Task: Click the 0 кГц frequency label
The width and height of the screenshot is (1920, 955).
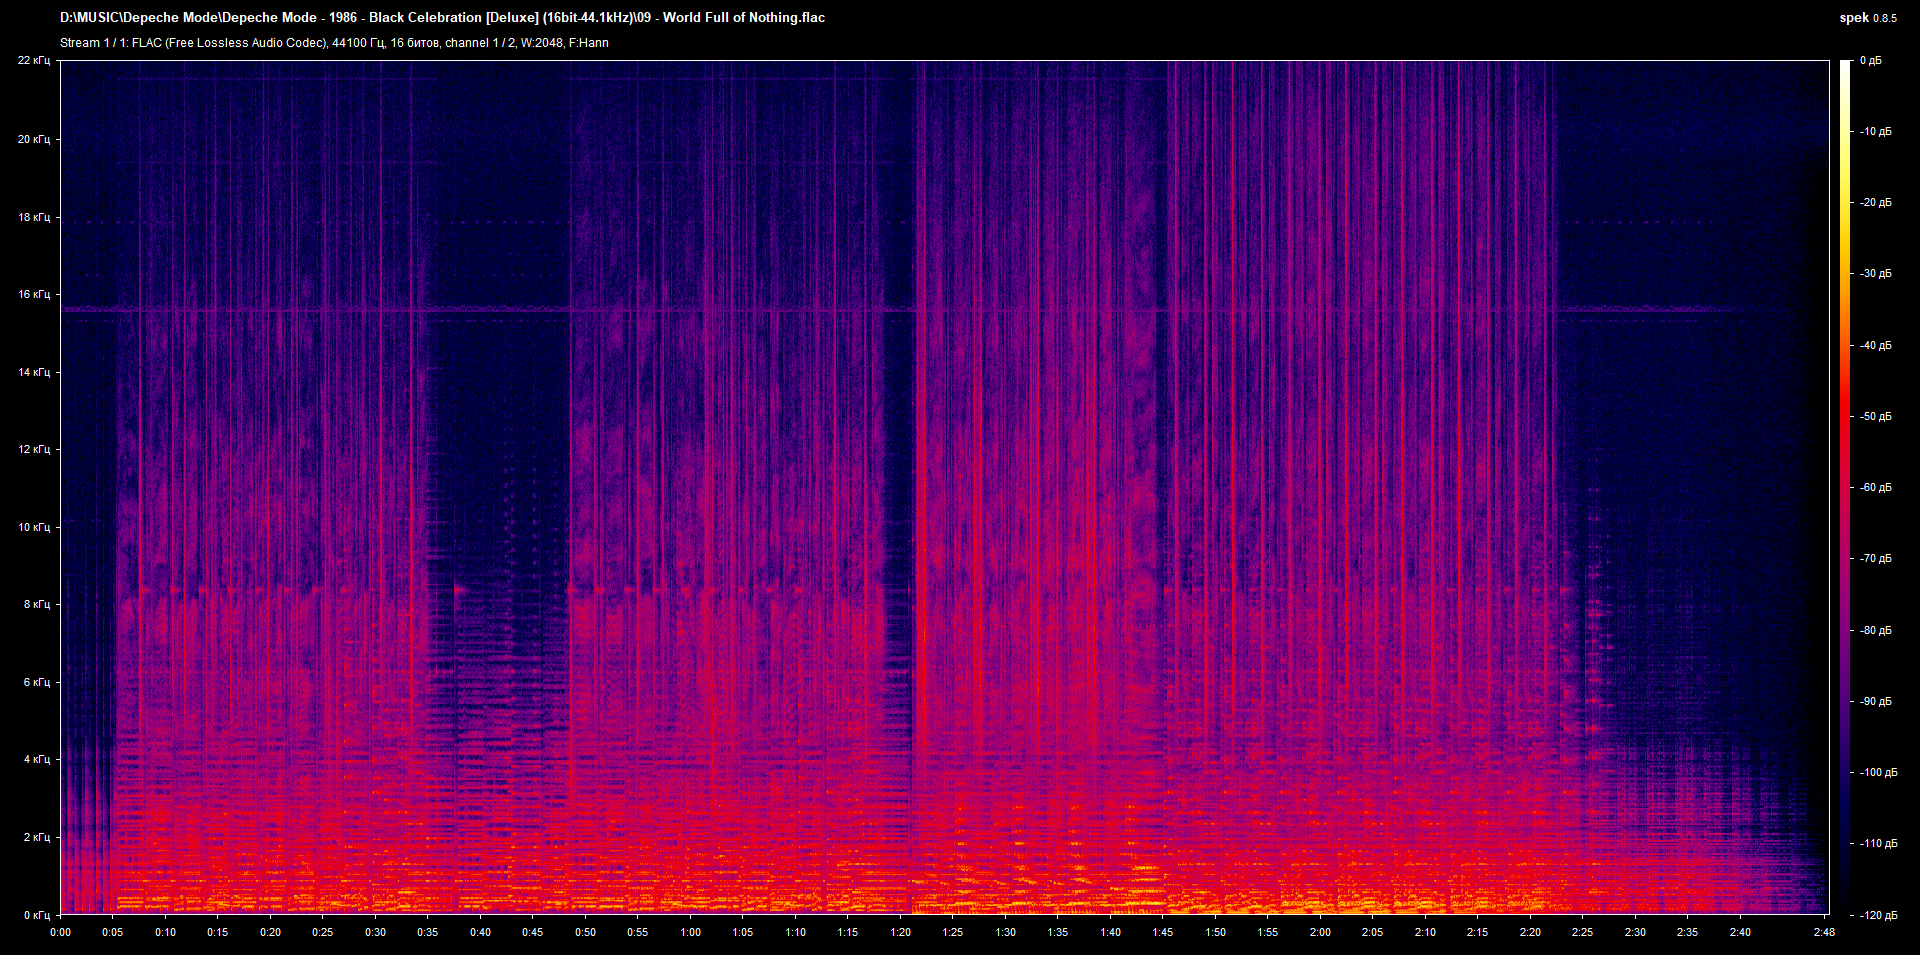Action: click(36, 915)
